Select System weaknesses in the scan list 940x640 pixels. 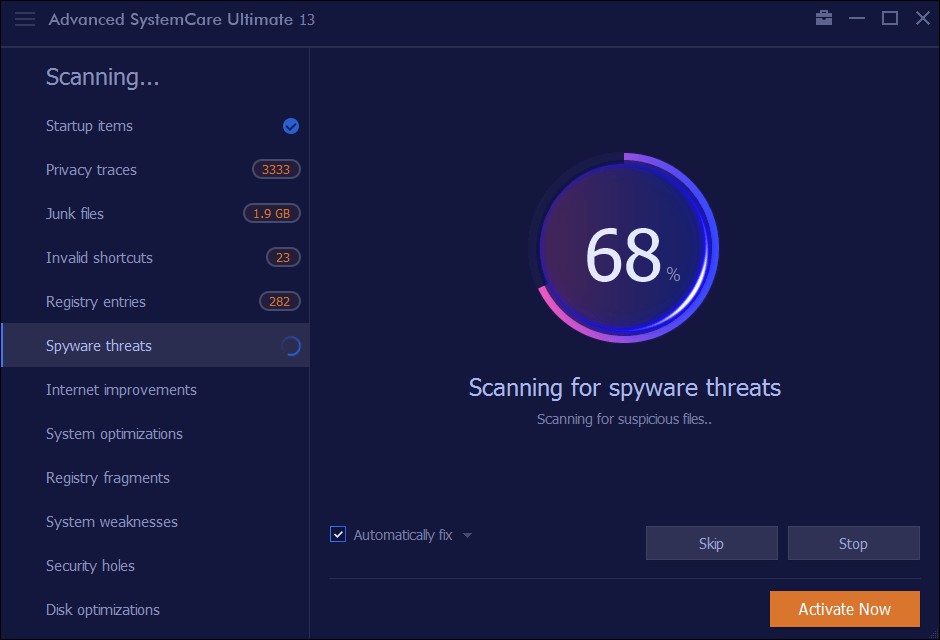(111, 522)
